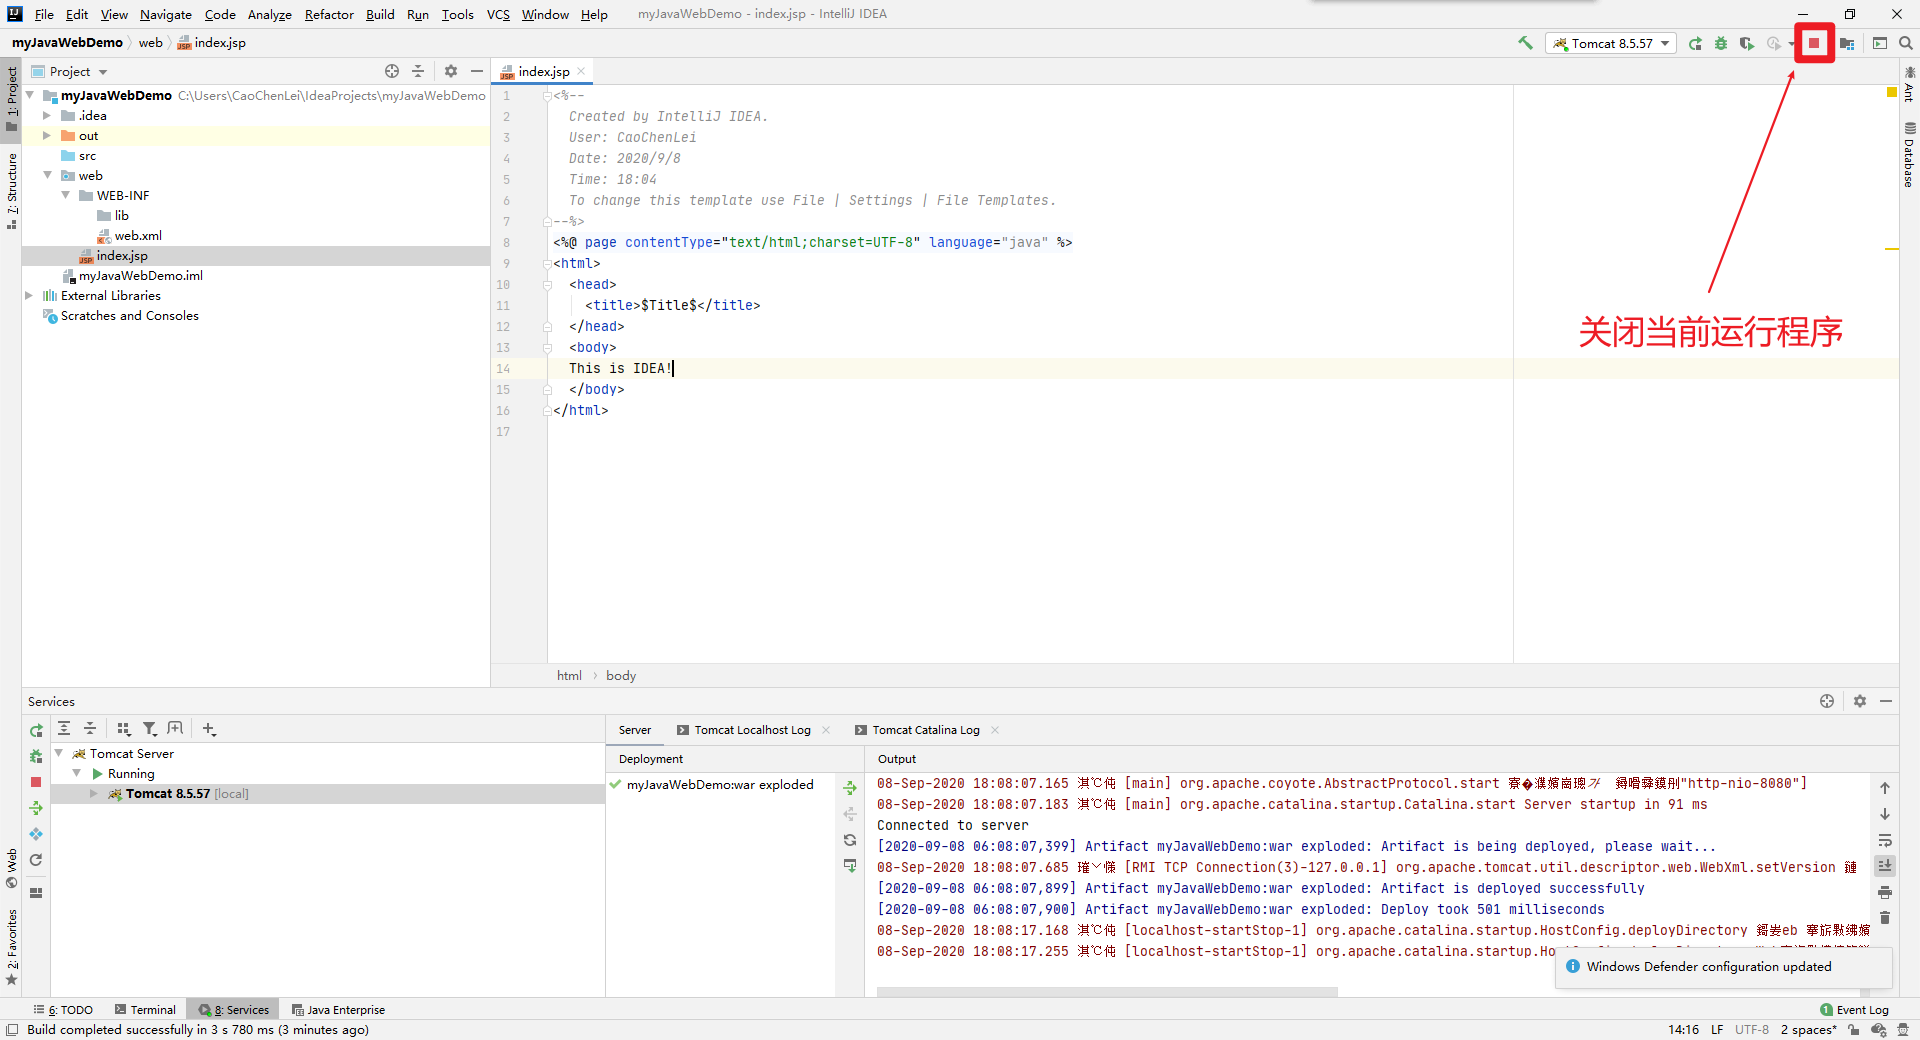
Task: Click Deploy All icon in Services sidebar
Action: click(36, 808)
